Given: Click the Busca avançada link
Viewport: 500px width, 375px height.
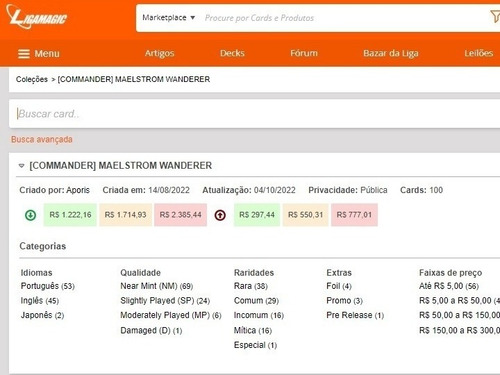Looking at the screenshot, I should (x=42, y=139).
